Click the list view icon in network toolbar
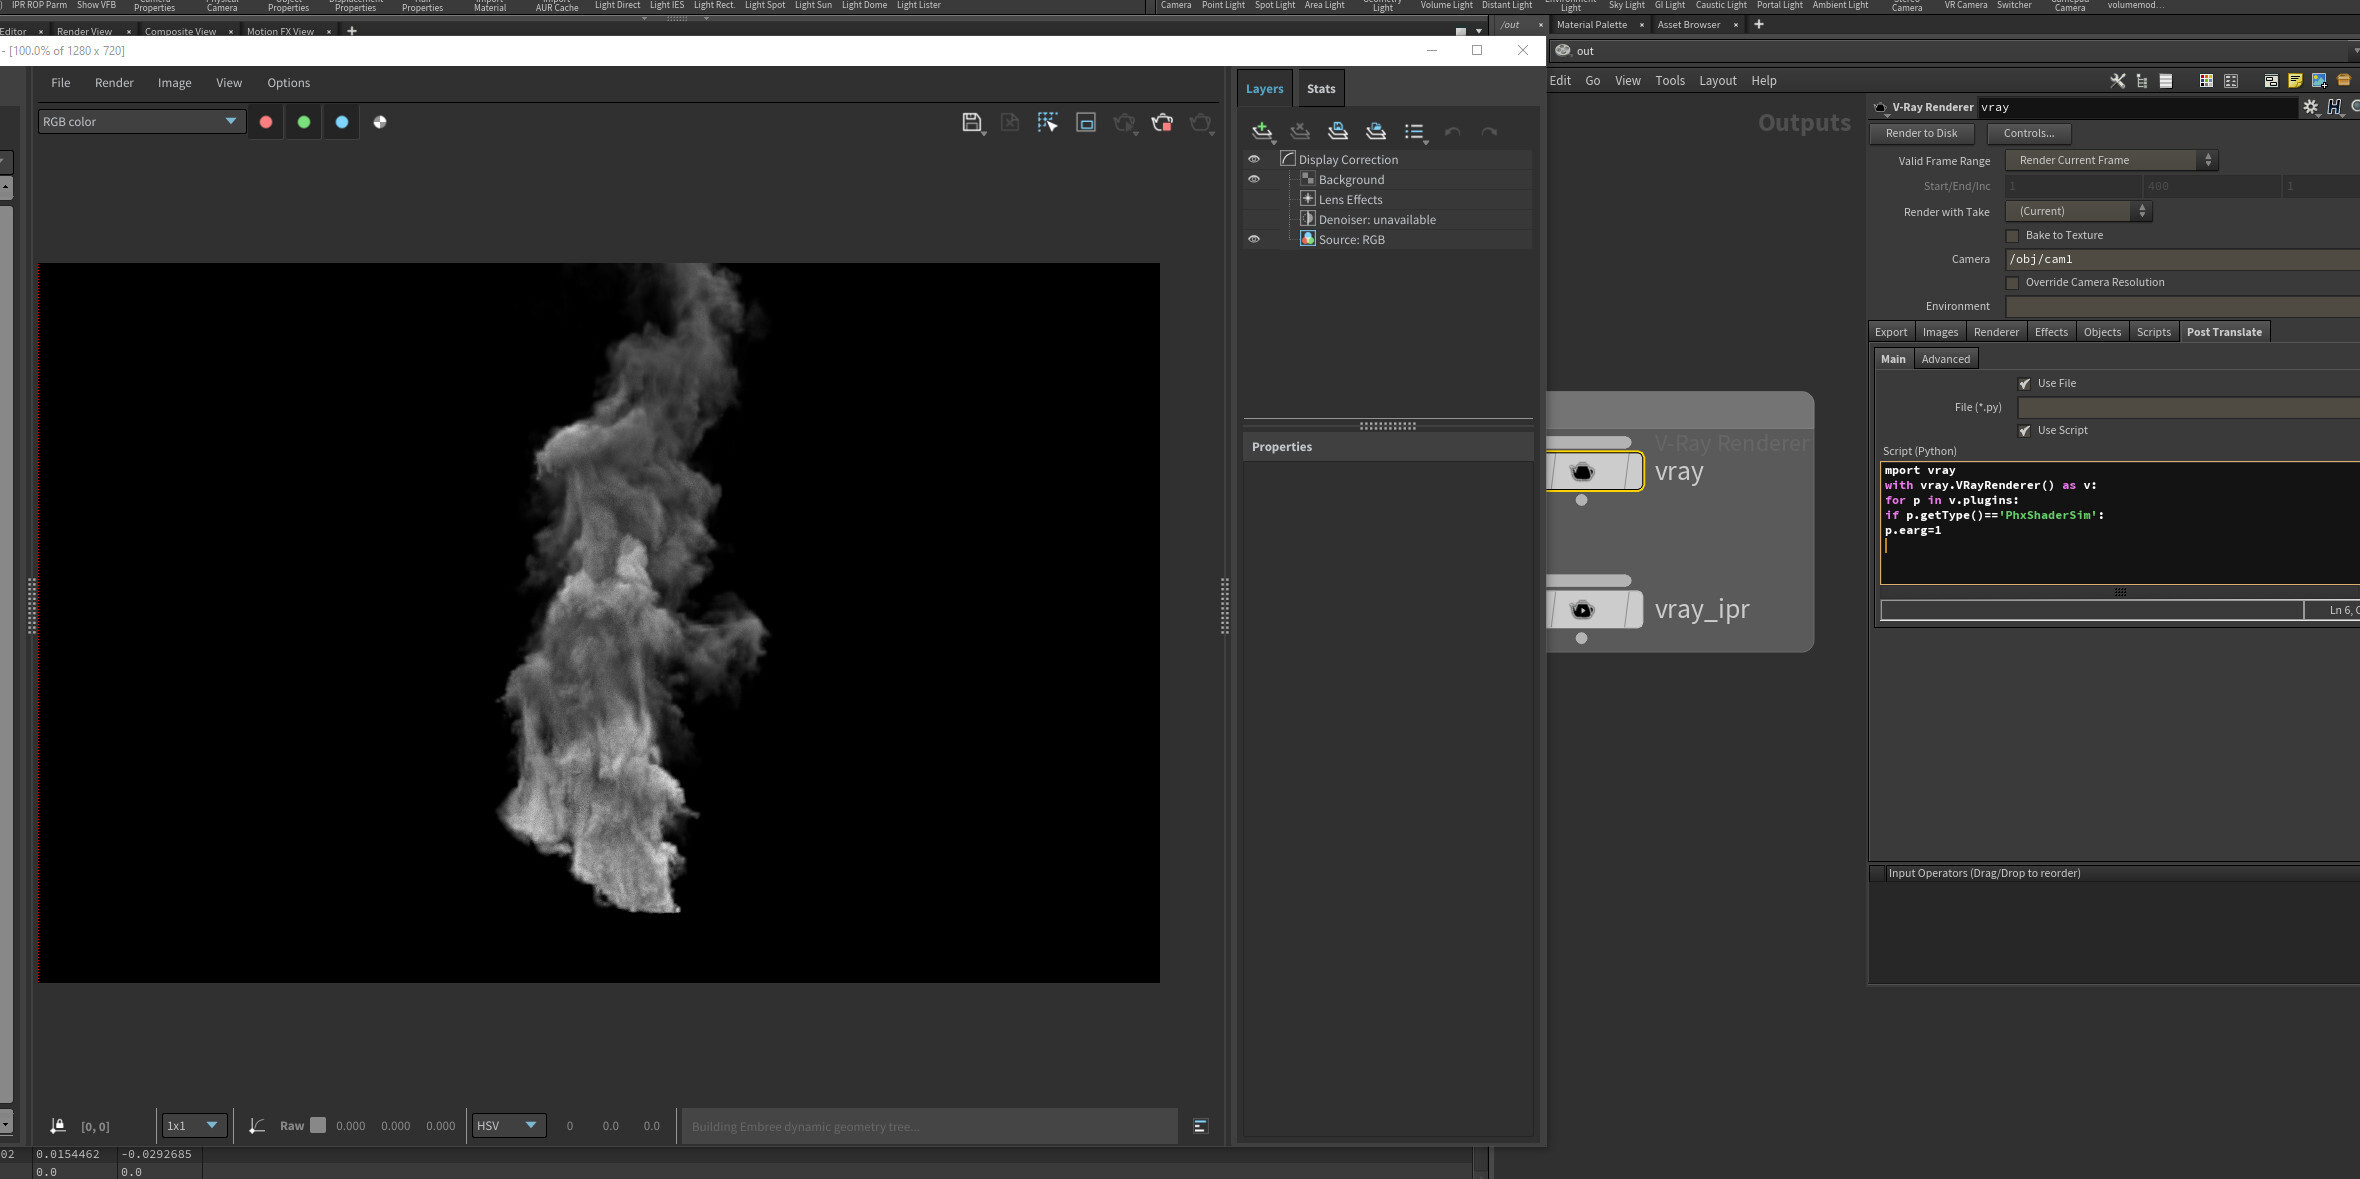This screenshot has height=1179, width=2360. pos(2166,81)
